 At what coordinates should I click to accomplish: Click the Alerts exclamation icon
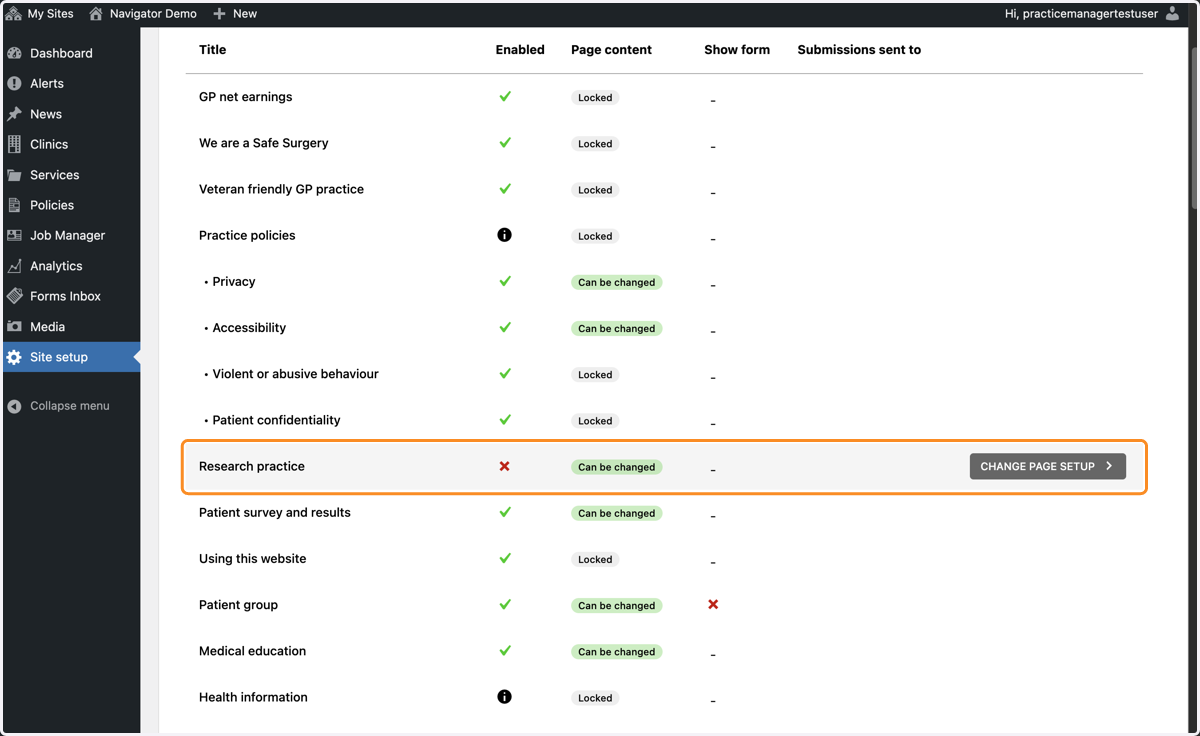(x=14, y=83)
